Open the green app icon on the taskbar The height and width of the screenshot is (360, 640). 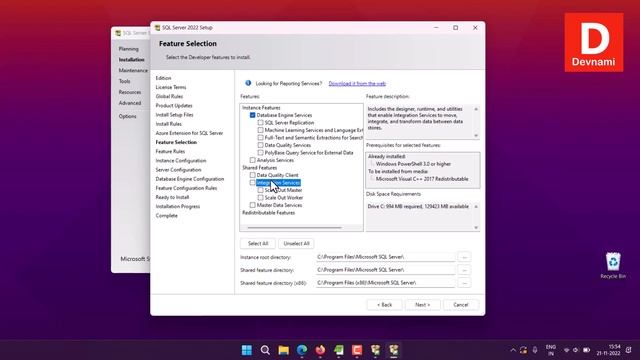click(339, 350)
